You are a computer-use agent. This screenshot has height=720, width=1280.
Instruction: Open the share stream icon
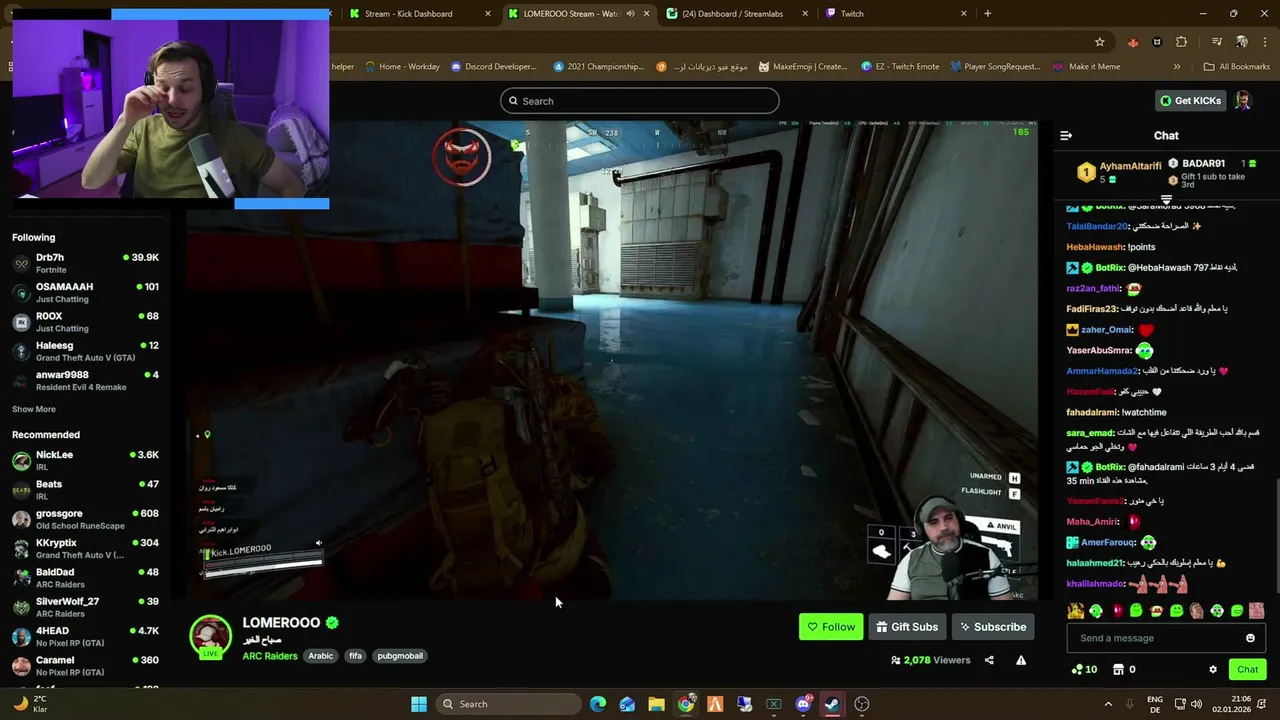989,660
